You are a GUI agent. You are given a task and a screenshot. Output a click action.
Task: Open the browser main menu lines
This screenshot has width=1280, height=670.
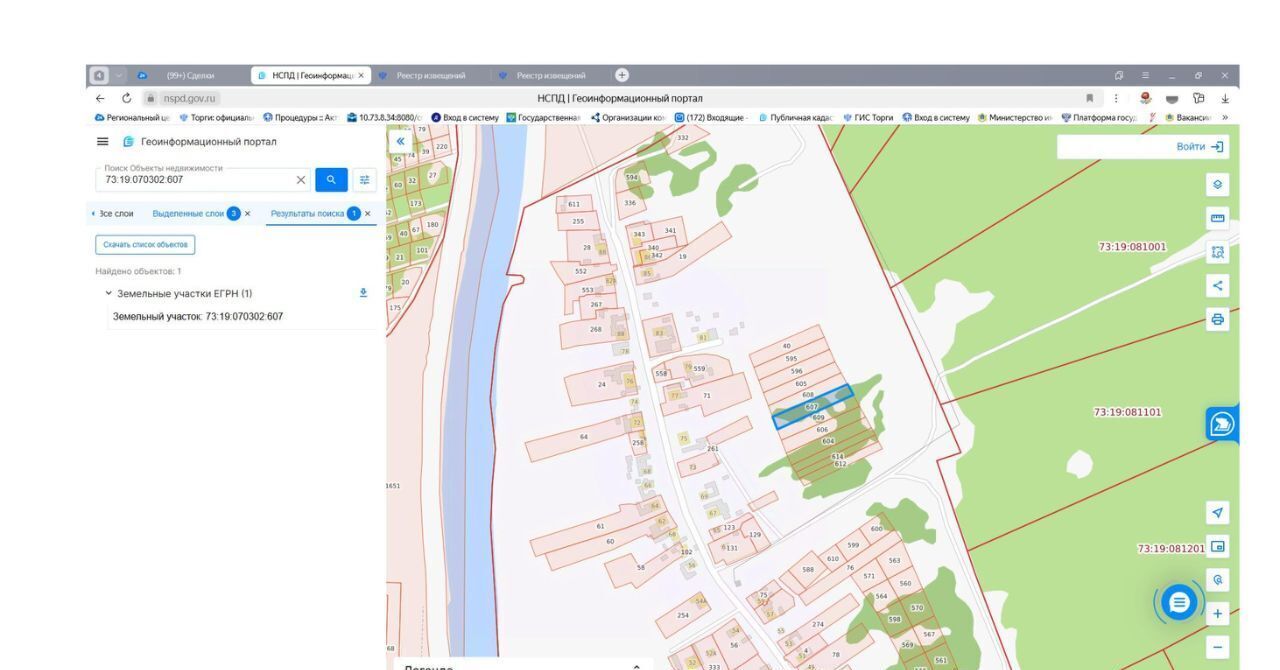[x=1145, y=75]
